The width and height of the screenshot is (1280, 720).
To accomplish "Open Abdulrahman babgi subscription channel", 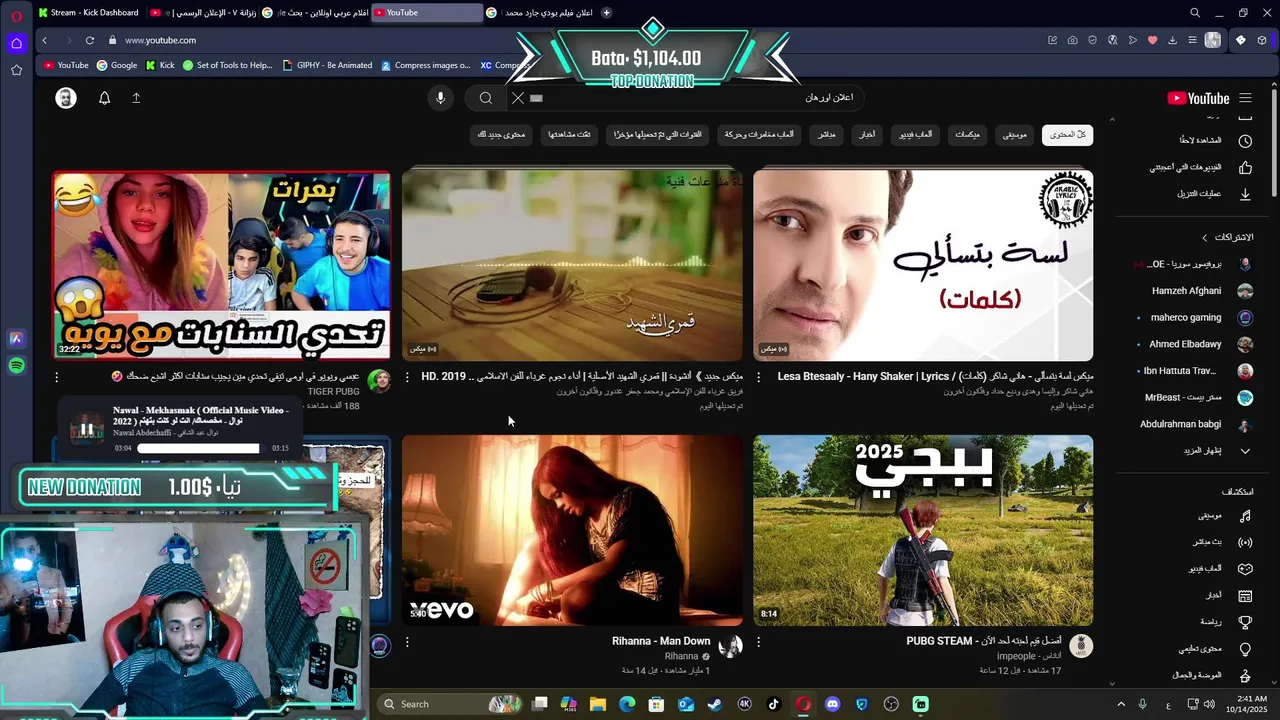I will (x=1196, y=424).
